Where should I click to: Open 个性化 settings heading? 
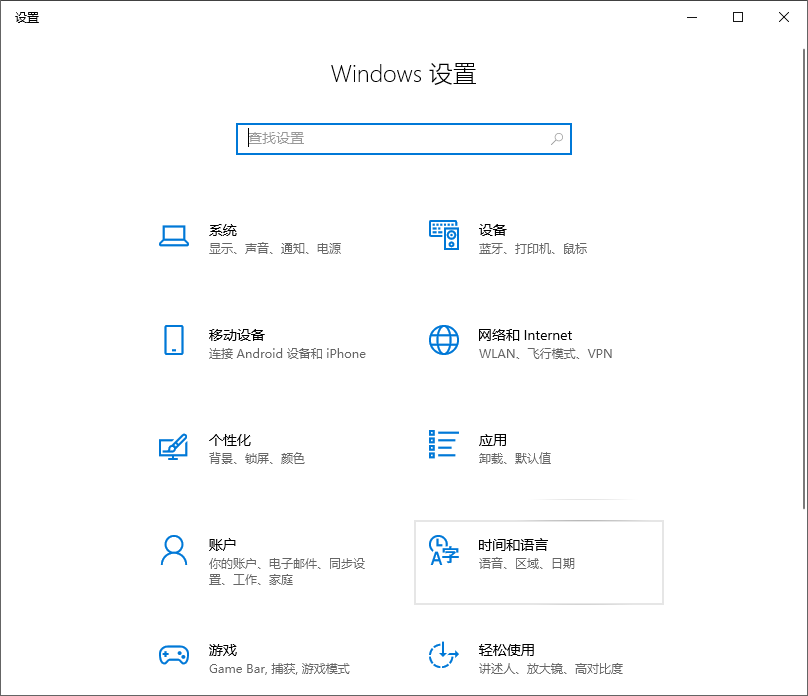point(229,440)
